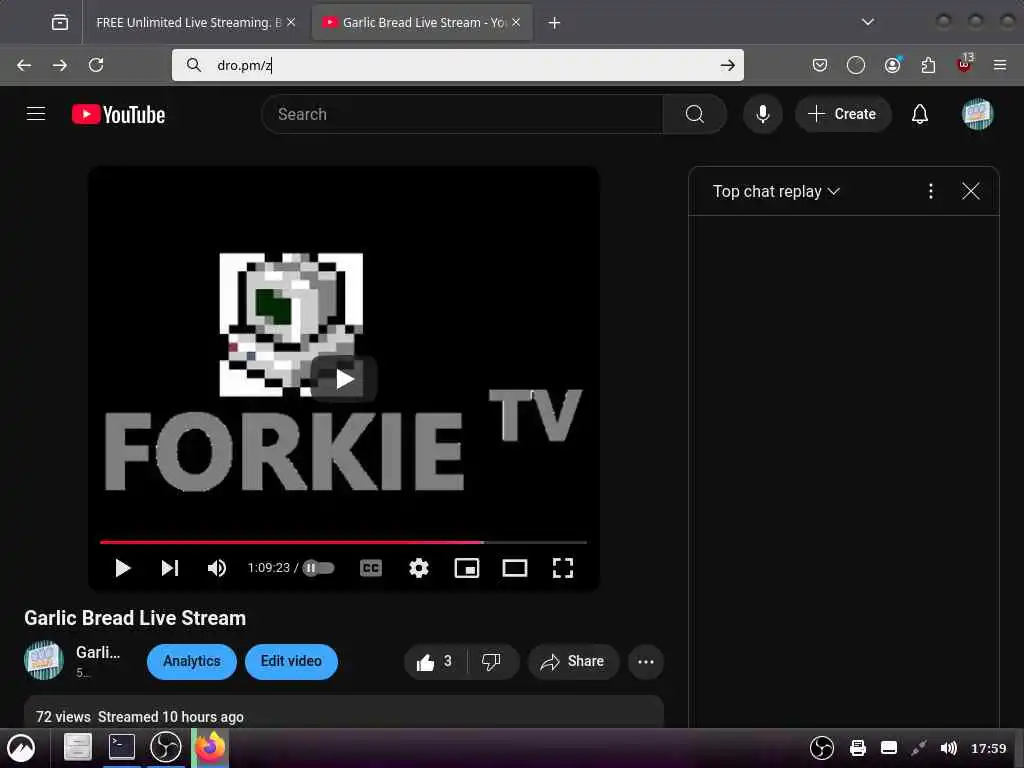Go forward in browser history
The width and height of the screenshot is (1024, 768).
click(59, 65)
